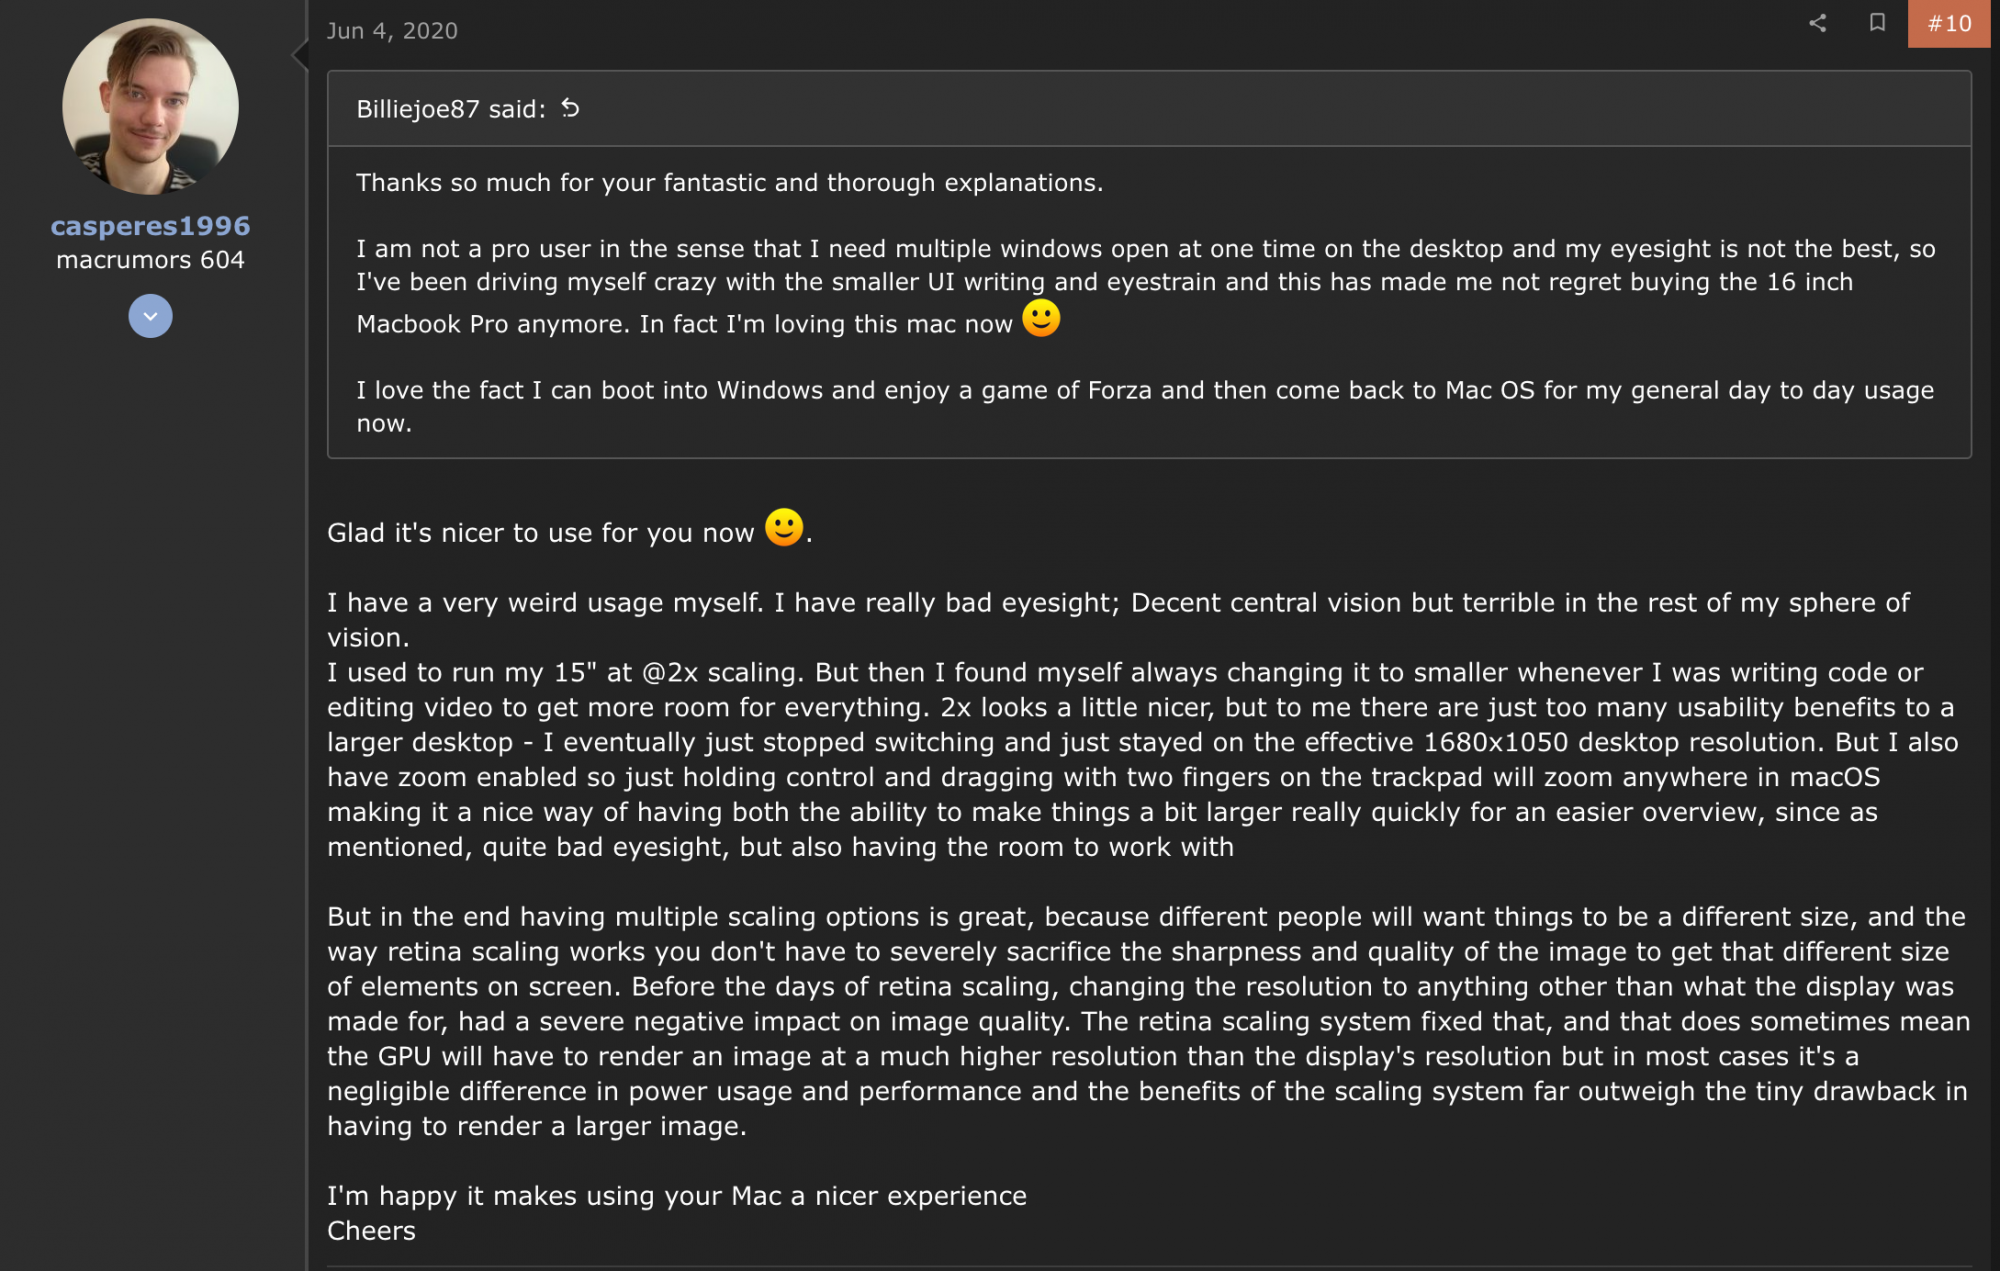Click the 'macrumors 604' user title
Screen dimensions: 2000x1271
(150, 260)
